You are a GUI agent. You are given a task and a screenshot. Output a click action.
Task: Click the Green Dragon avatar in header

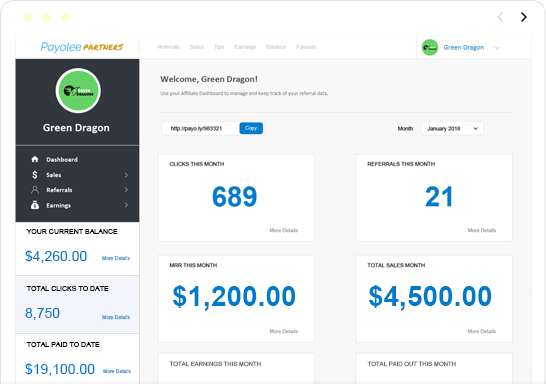click(x=430, y=47)
